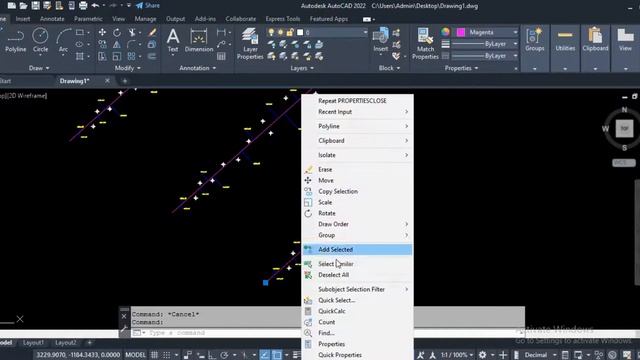Choose Erase from context menu
Viewport: 640px width, 360px height.
[x=358, y=169]
